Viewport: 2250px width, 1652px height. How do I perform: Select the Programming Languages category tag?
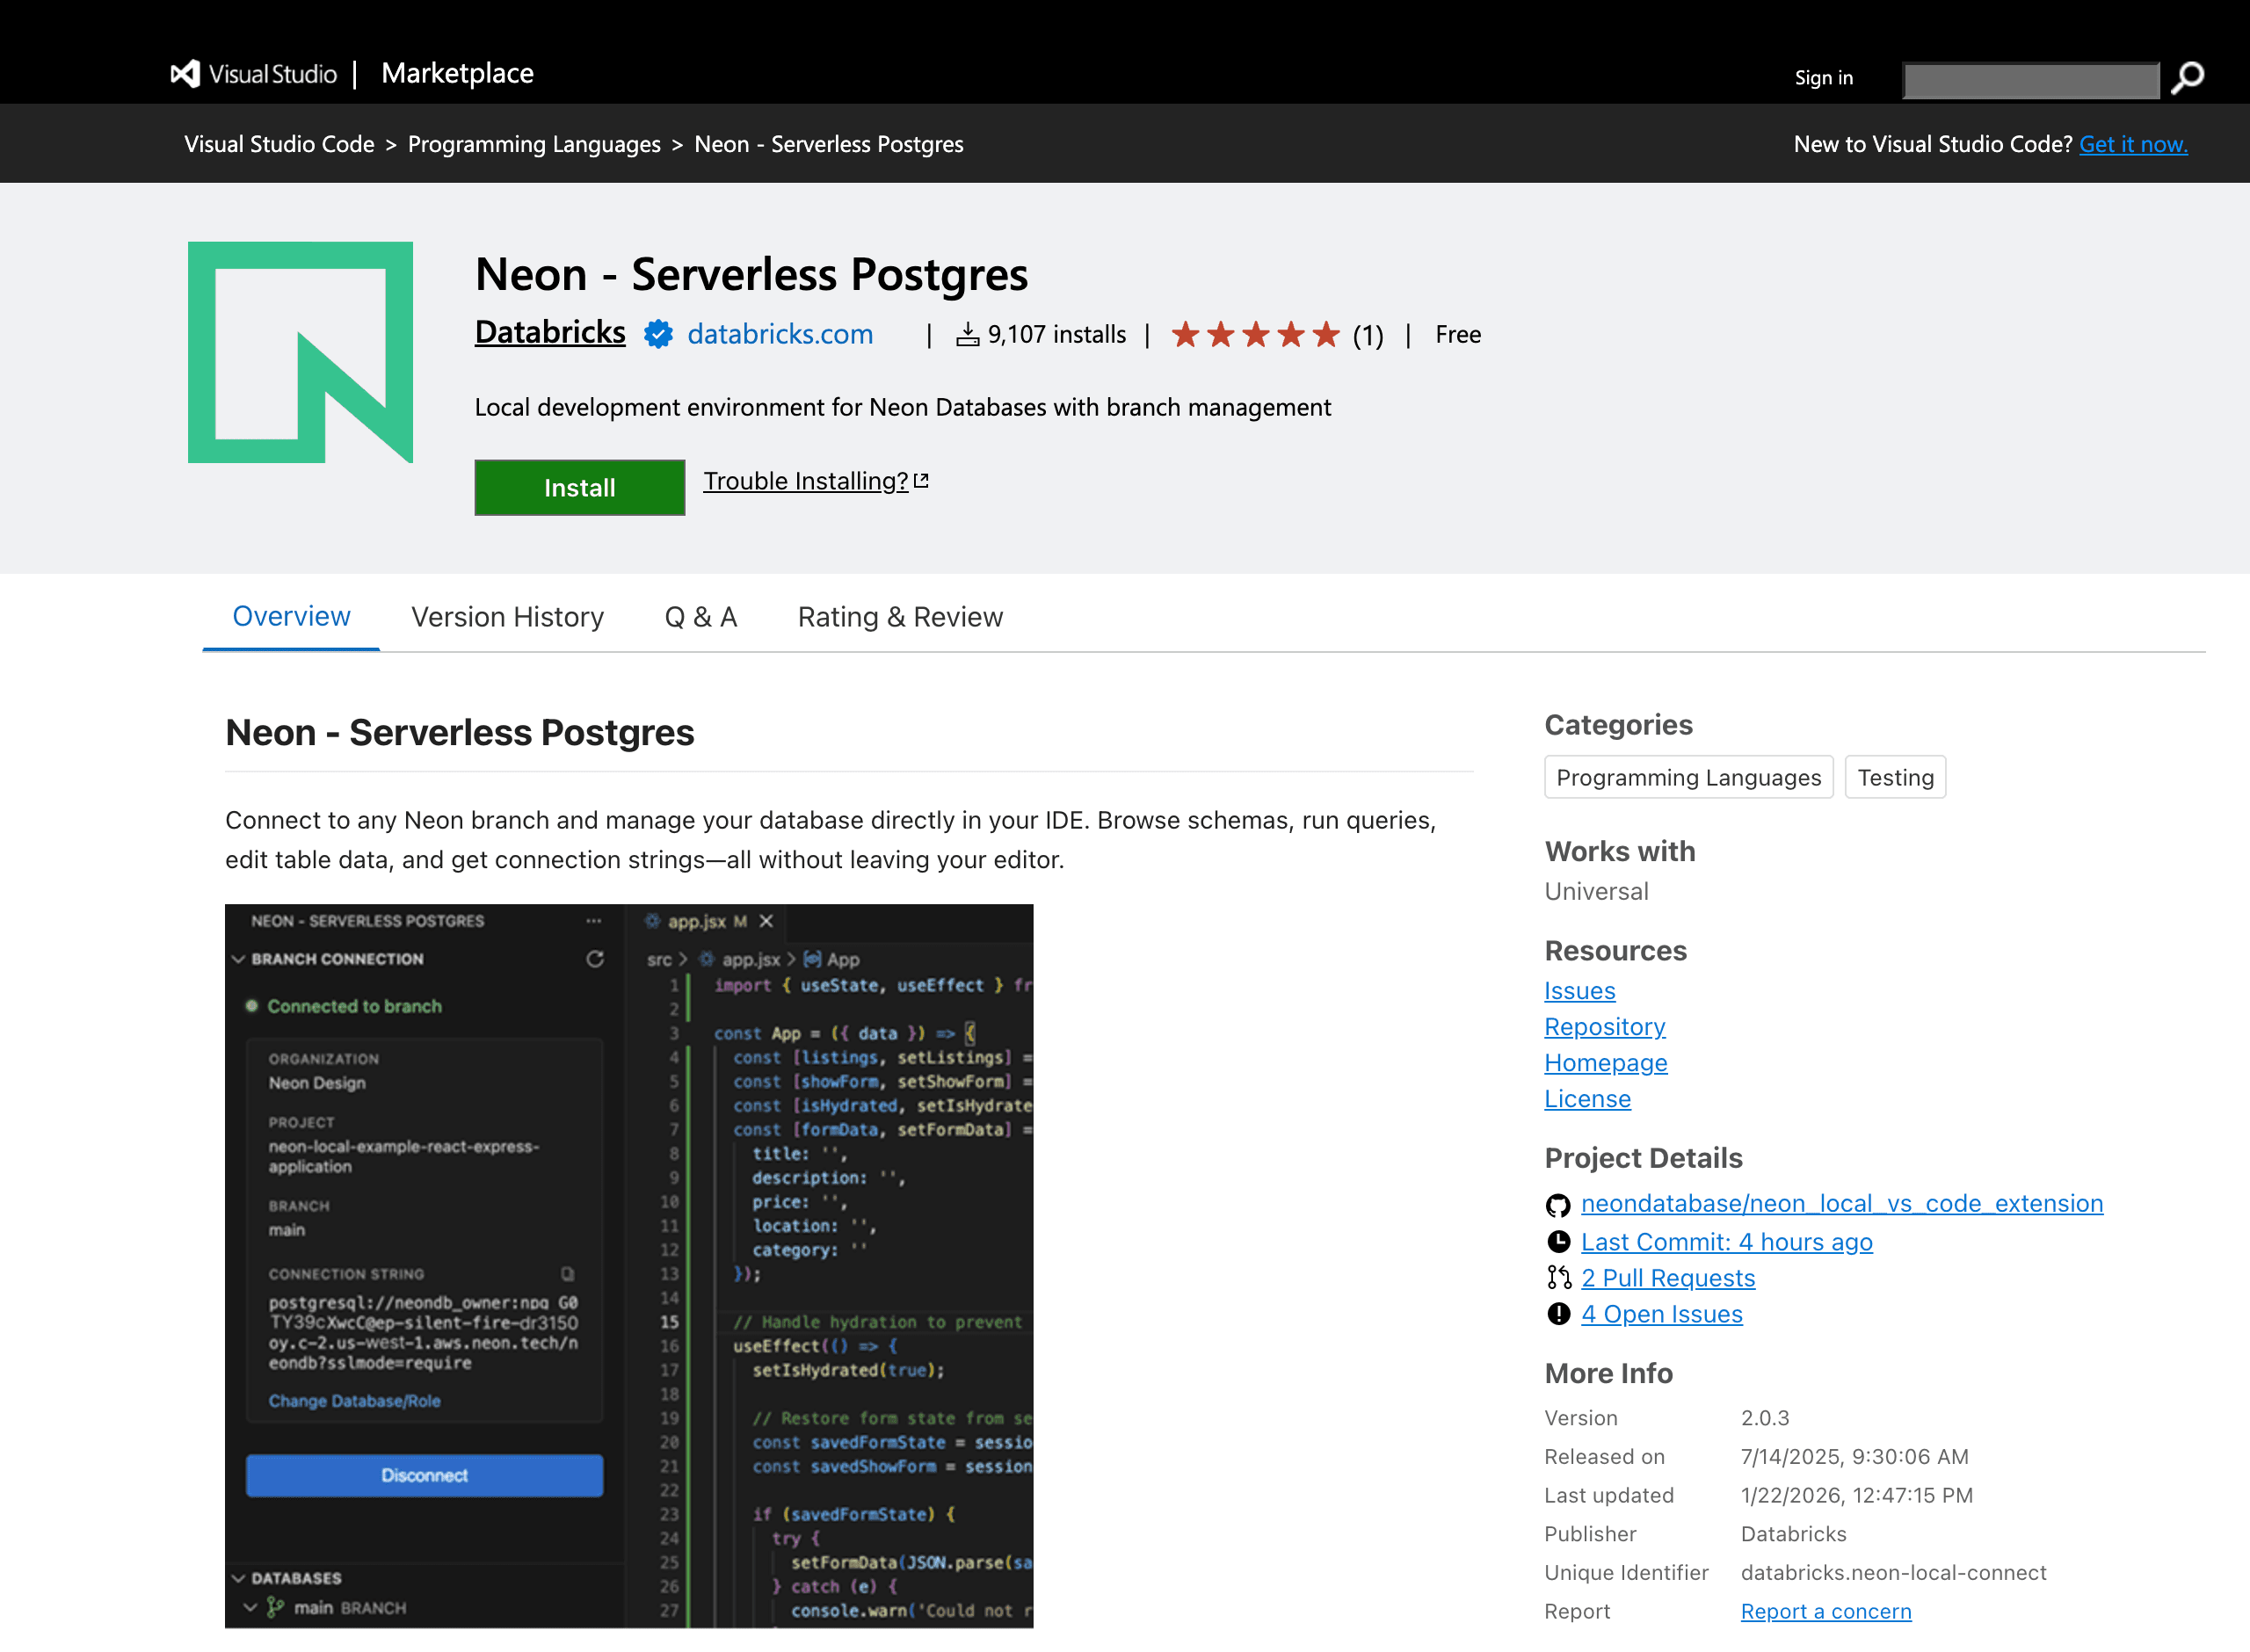(1688, 778)
